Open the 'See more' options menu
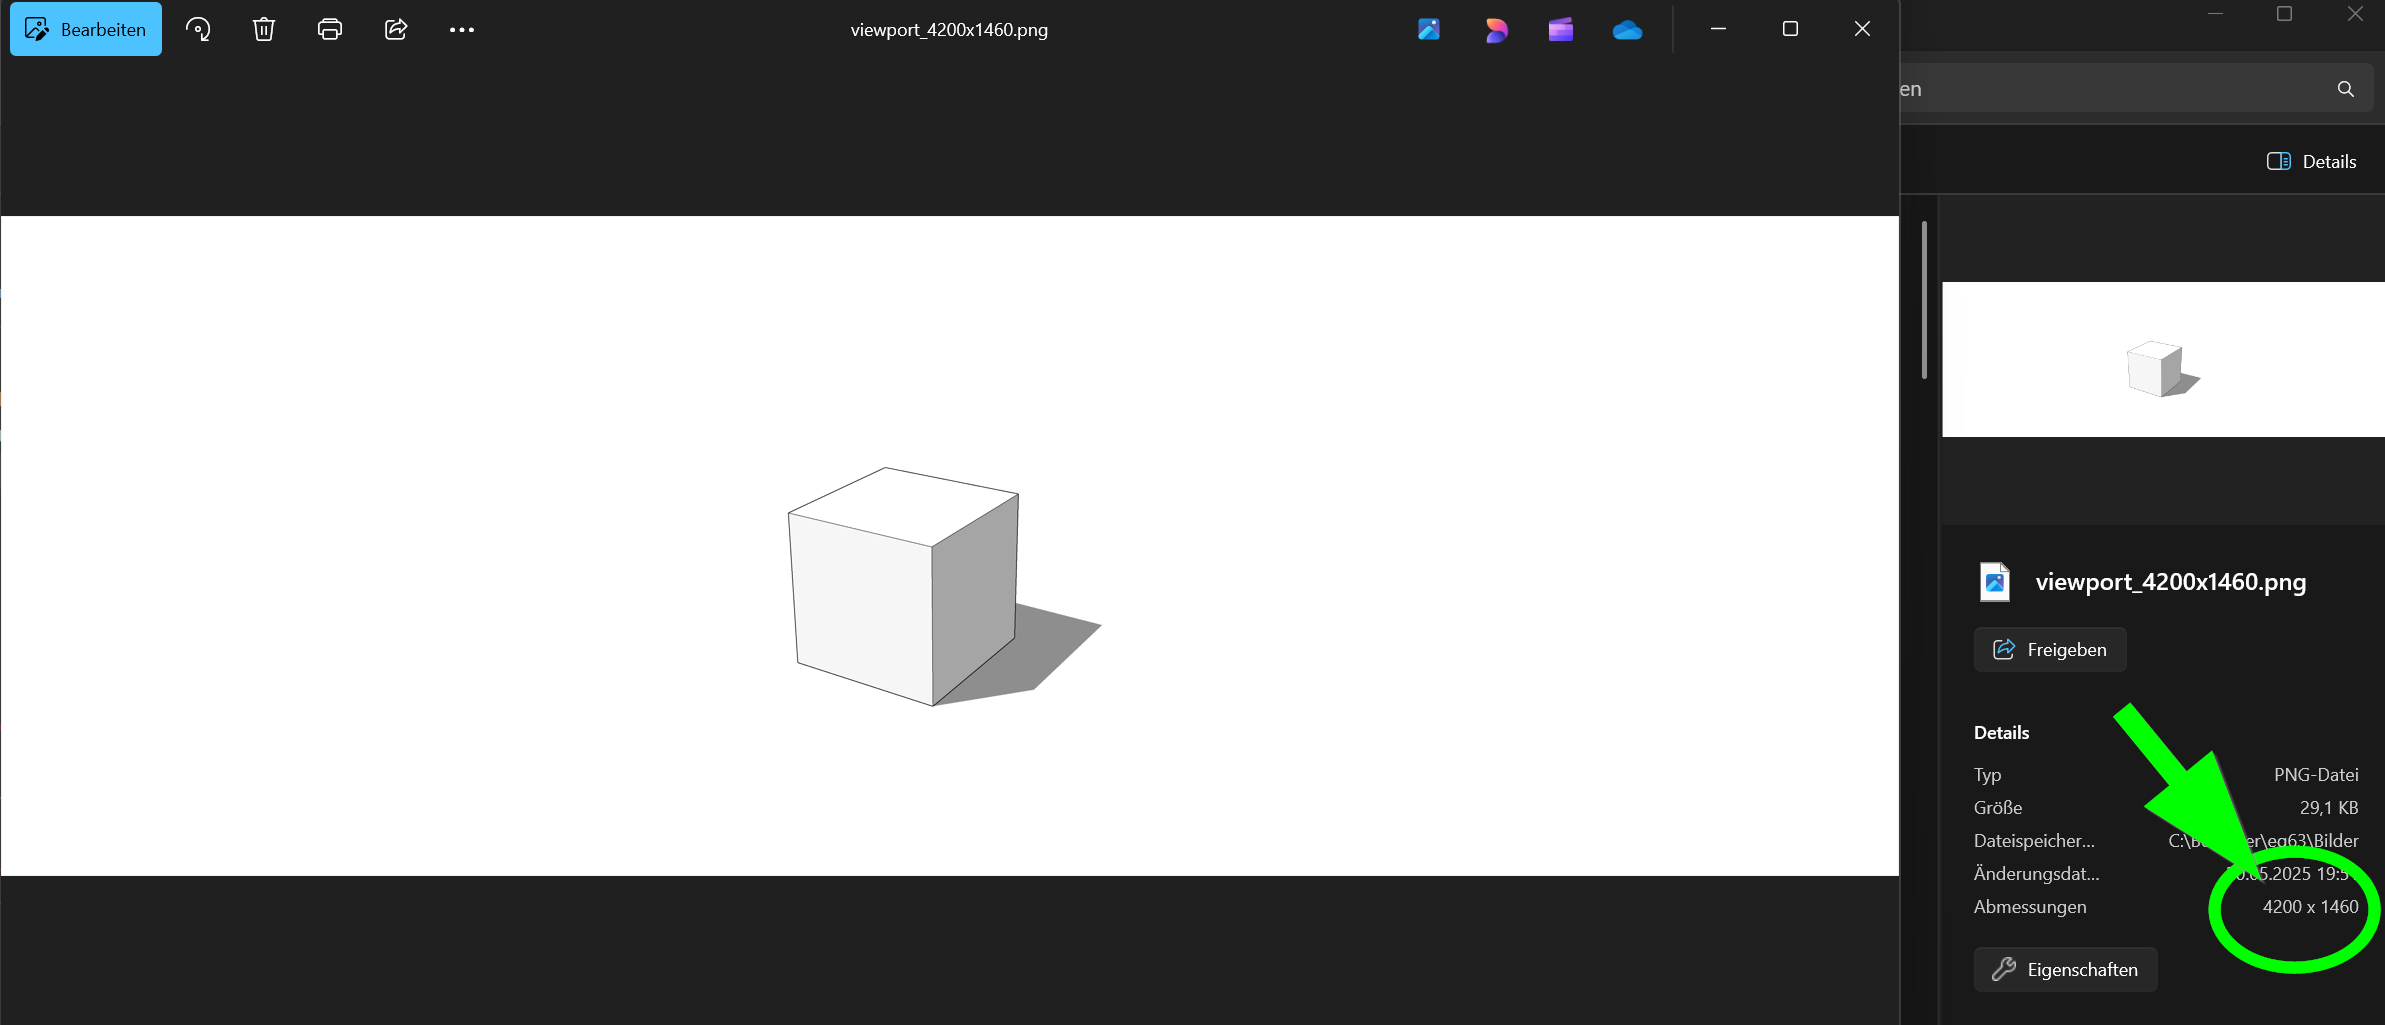Image resolution: width=2385 pixels, height=1025 pixels. [461, 29]
